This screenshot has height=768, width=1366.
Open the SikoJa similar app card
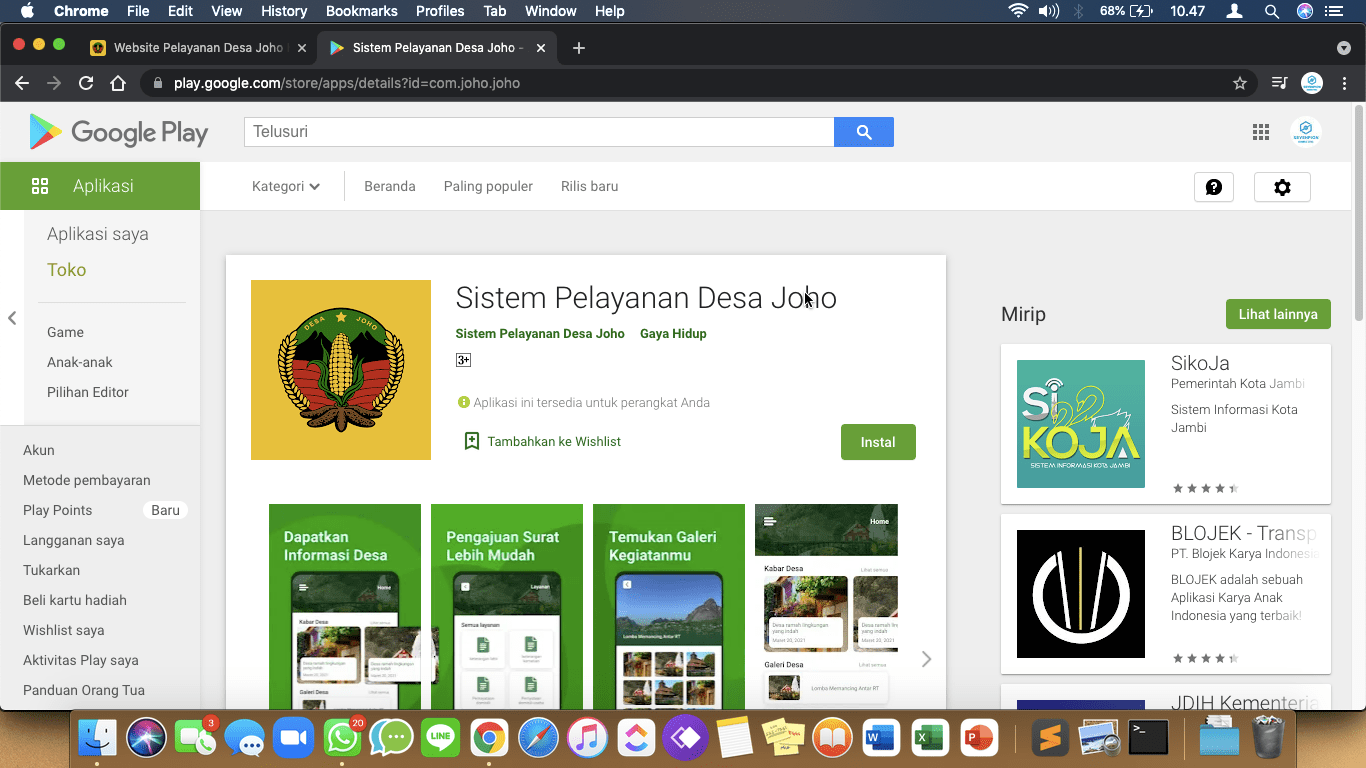tap(1166, 424)
